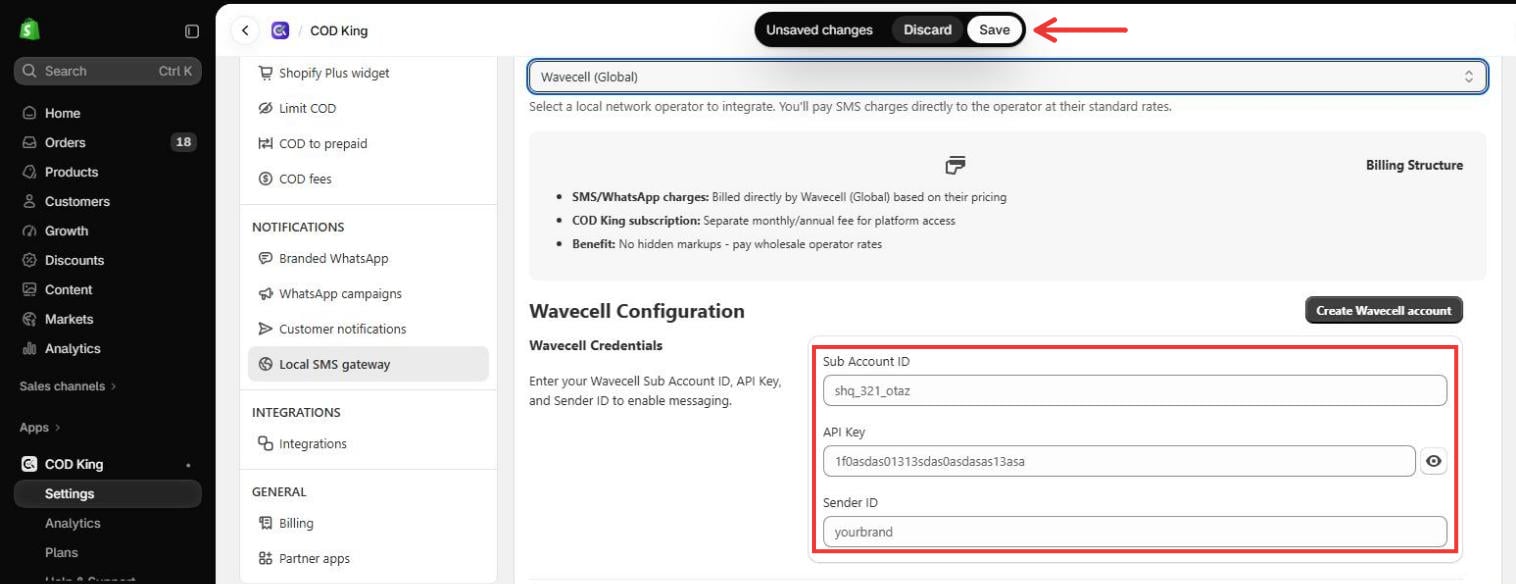Click the Customers person icon

[30, 201]
